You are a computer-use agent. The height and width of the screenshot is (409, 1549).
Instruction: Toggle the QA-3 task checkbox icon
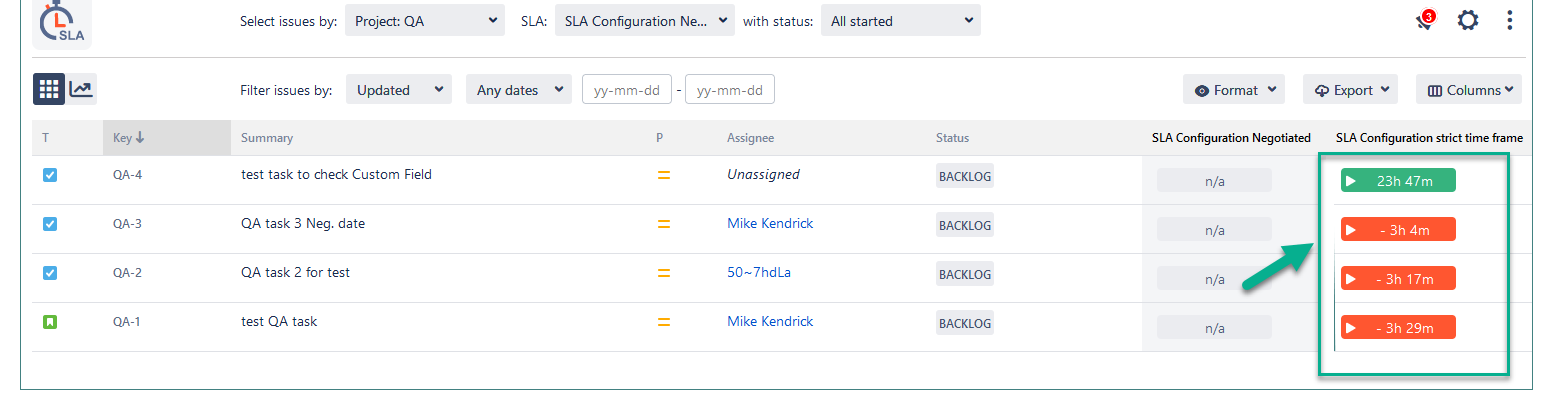[x=50, y=224]
